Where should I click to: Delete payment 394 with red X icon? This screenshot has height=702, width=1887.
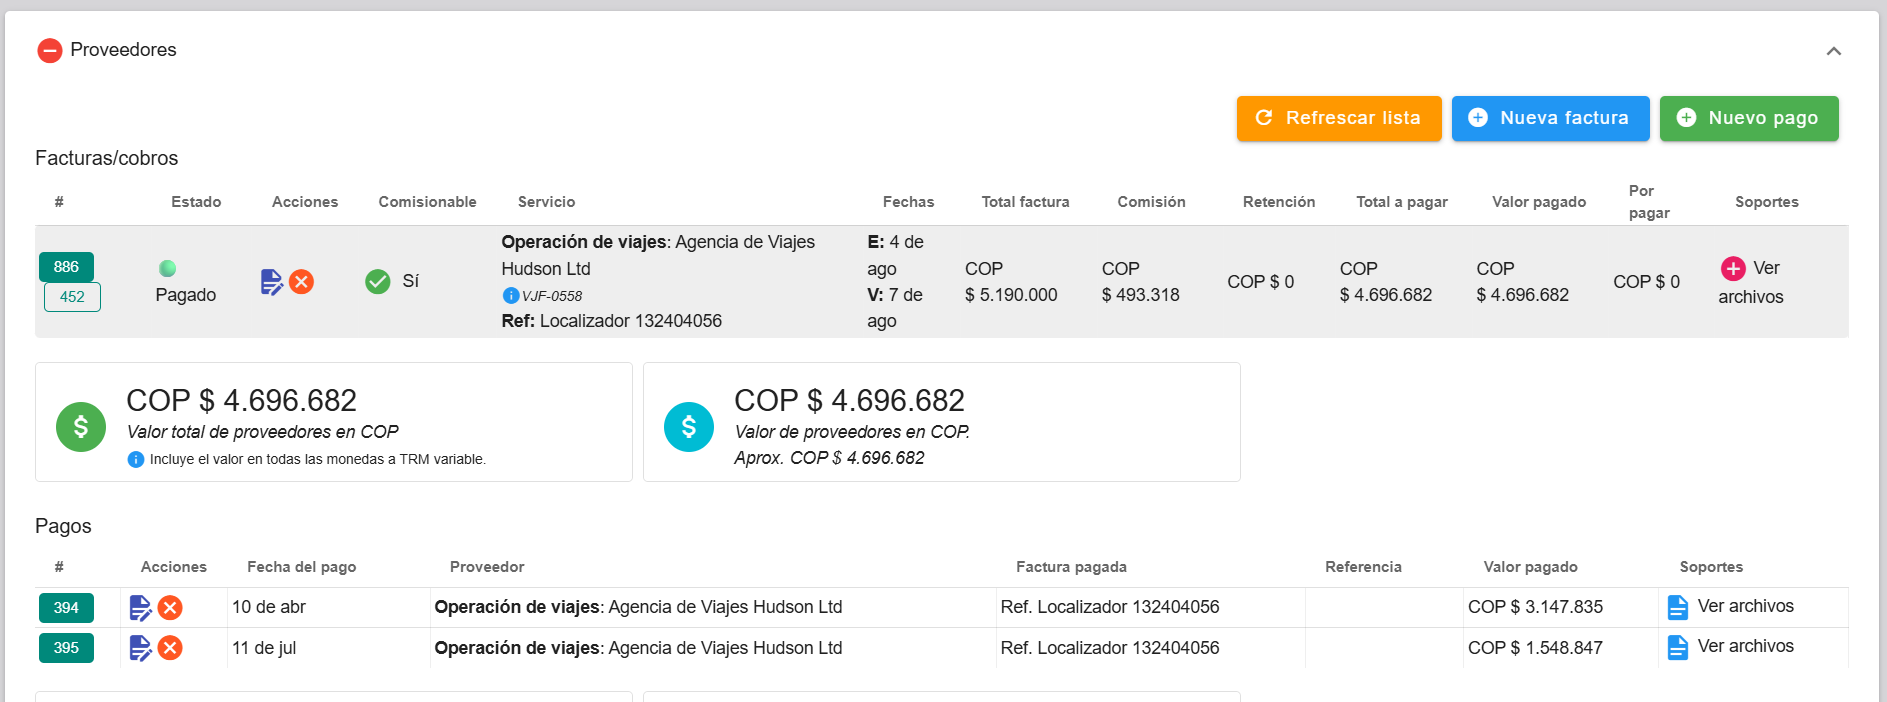(x=170, y=608)
